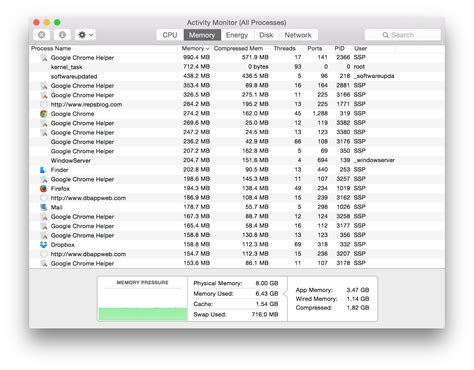474x370 pixels.
Task: Toggle sort order on Memory column header
Action: tap(195, 48)
